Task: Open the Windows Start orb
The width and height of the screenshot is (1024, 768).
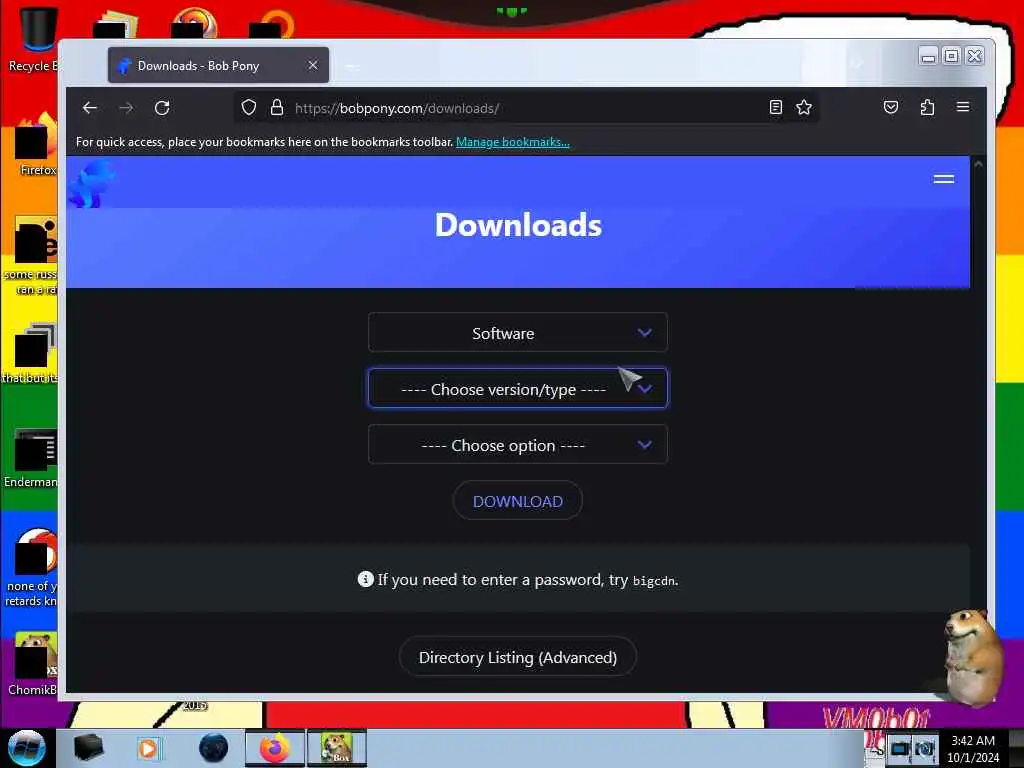Action: tap(26, 748)
